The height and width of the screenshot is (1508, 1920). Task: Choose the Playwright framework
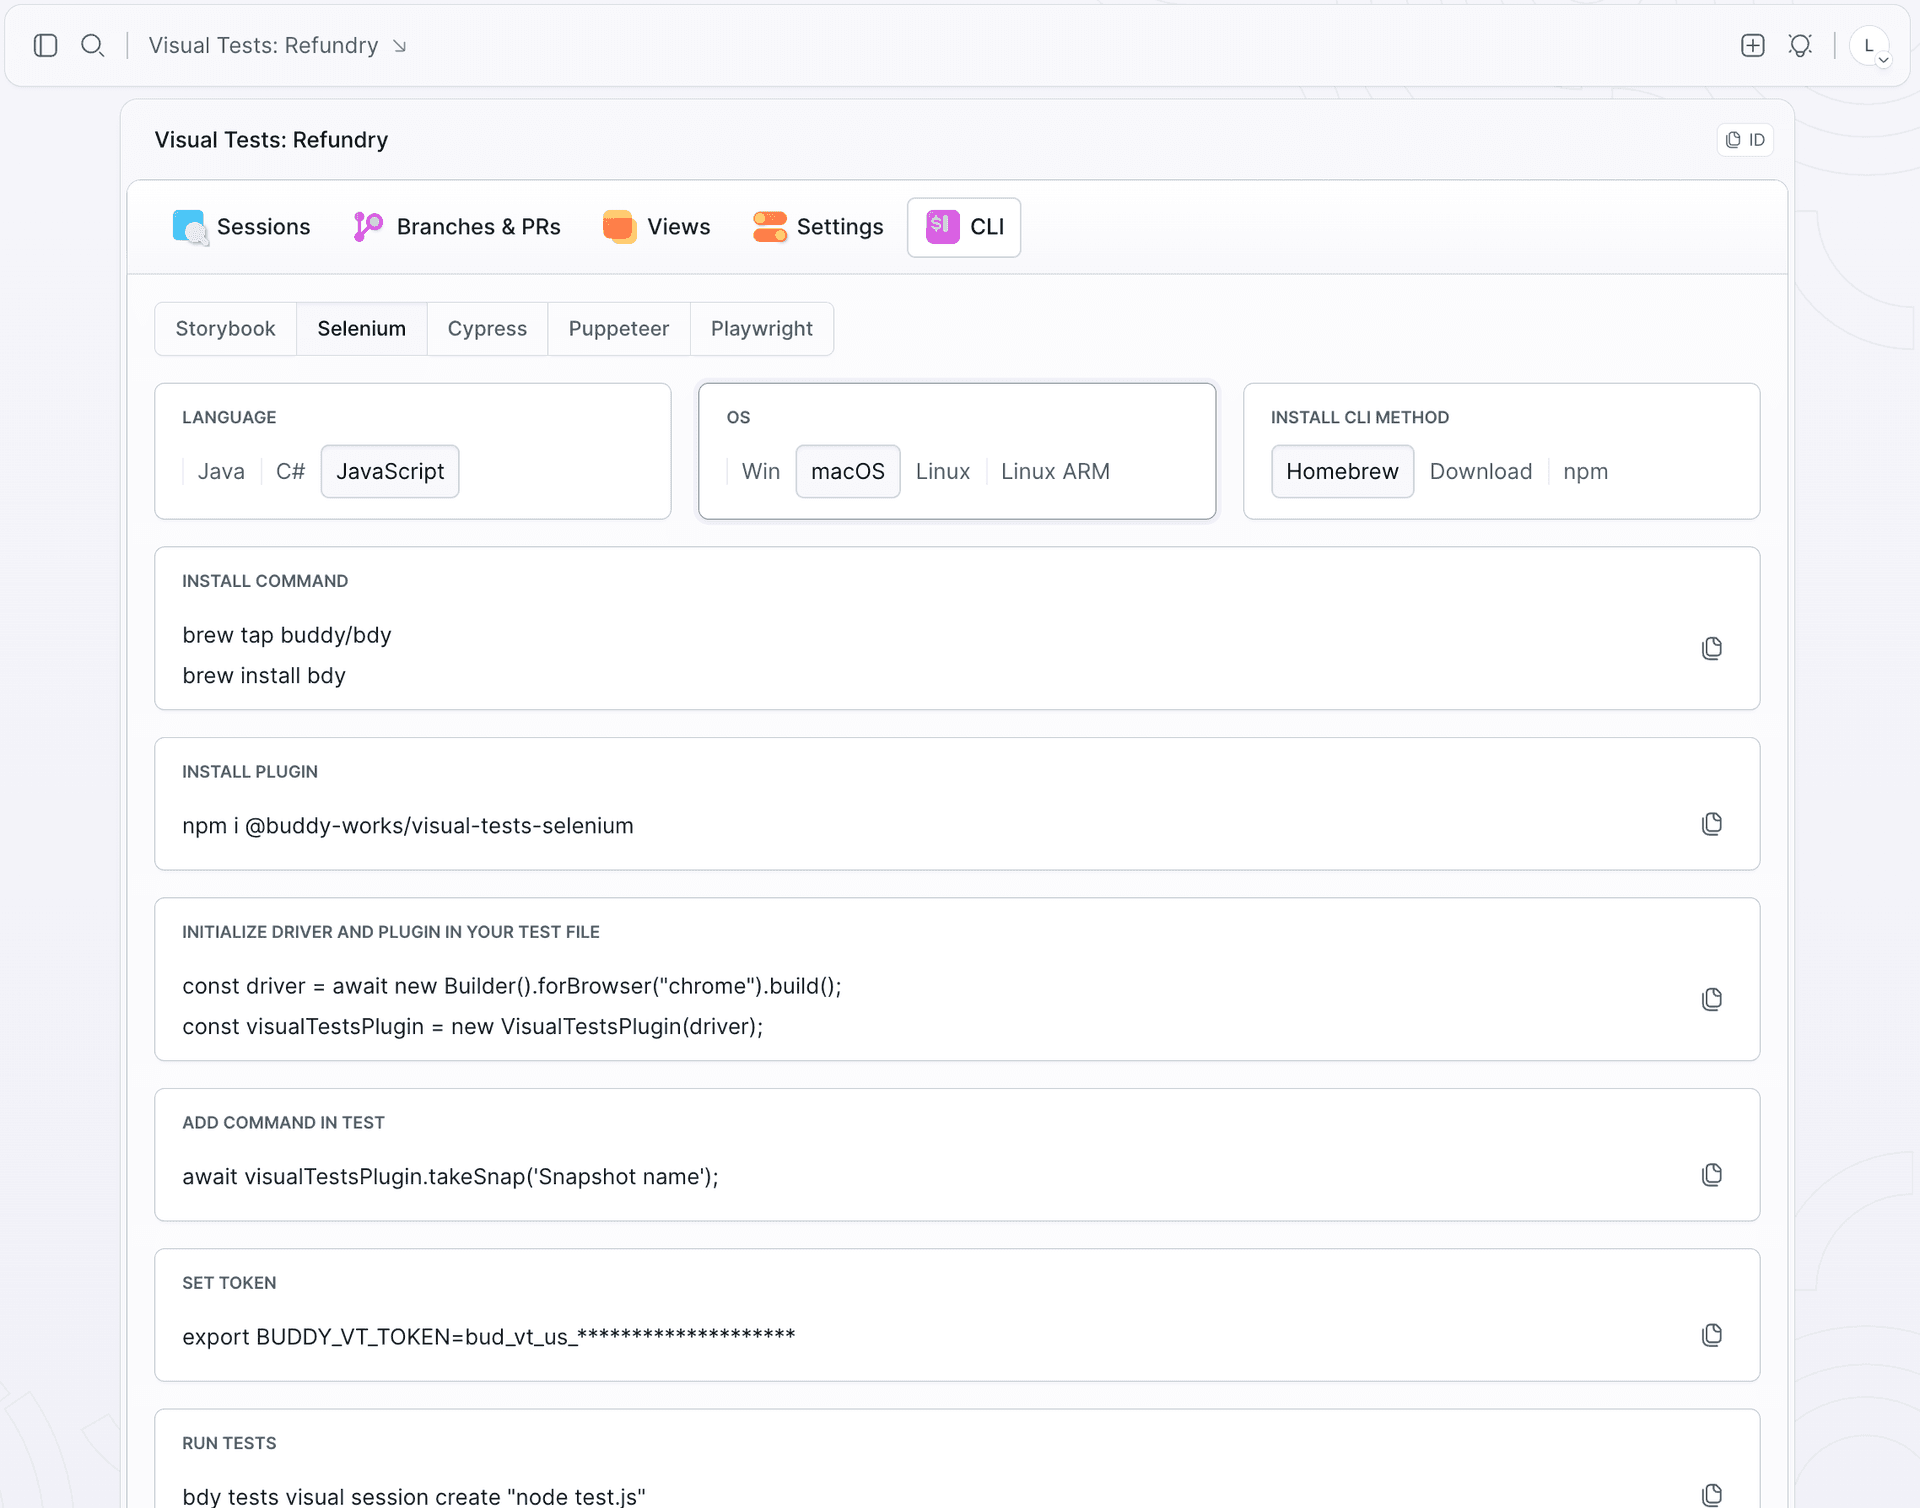(761, 329)
